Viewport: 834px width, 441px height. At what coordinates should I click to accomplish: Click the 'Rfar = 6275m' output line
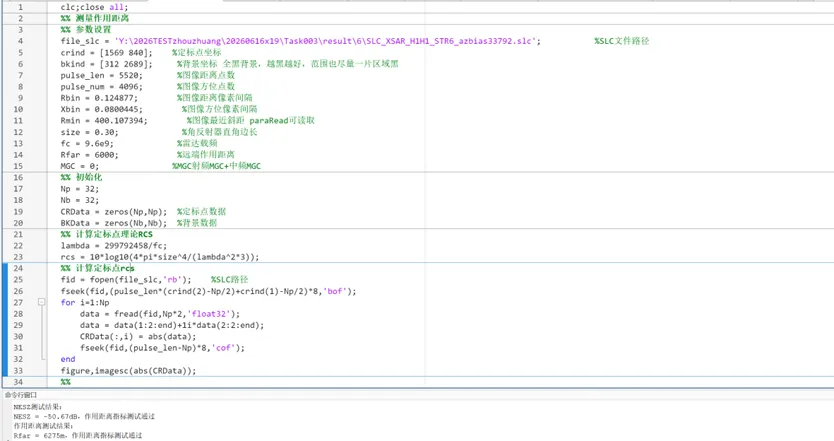[78, 436]
